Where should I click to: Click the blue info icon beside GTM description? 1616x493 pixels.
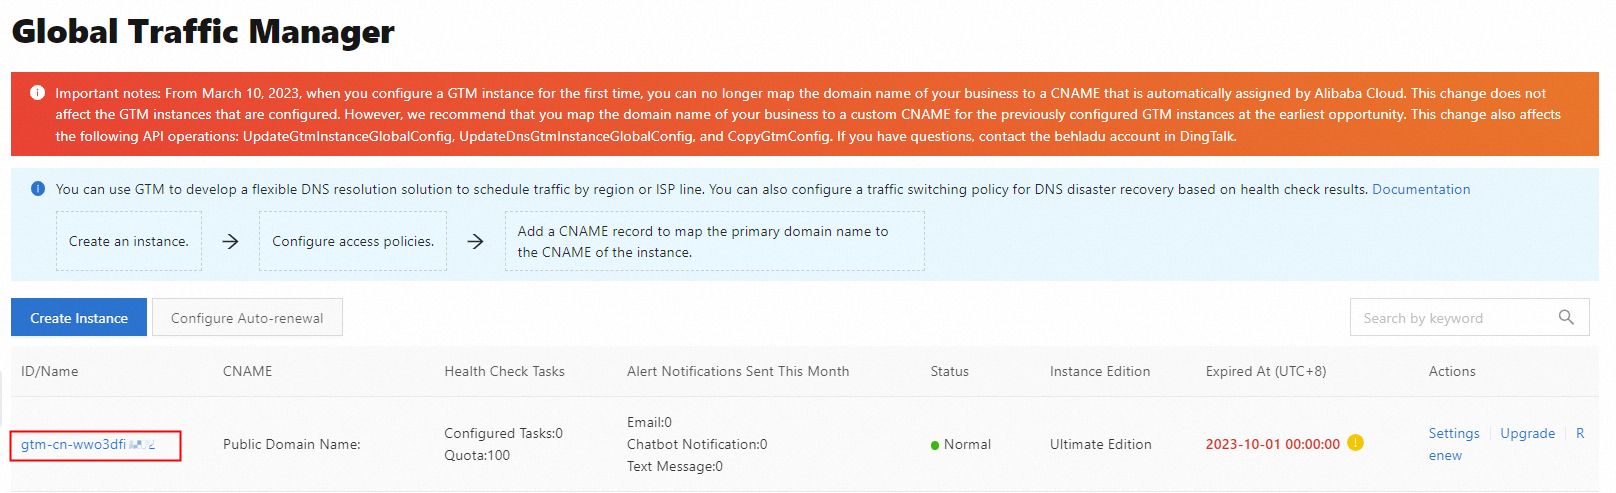click(38, 189)
